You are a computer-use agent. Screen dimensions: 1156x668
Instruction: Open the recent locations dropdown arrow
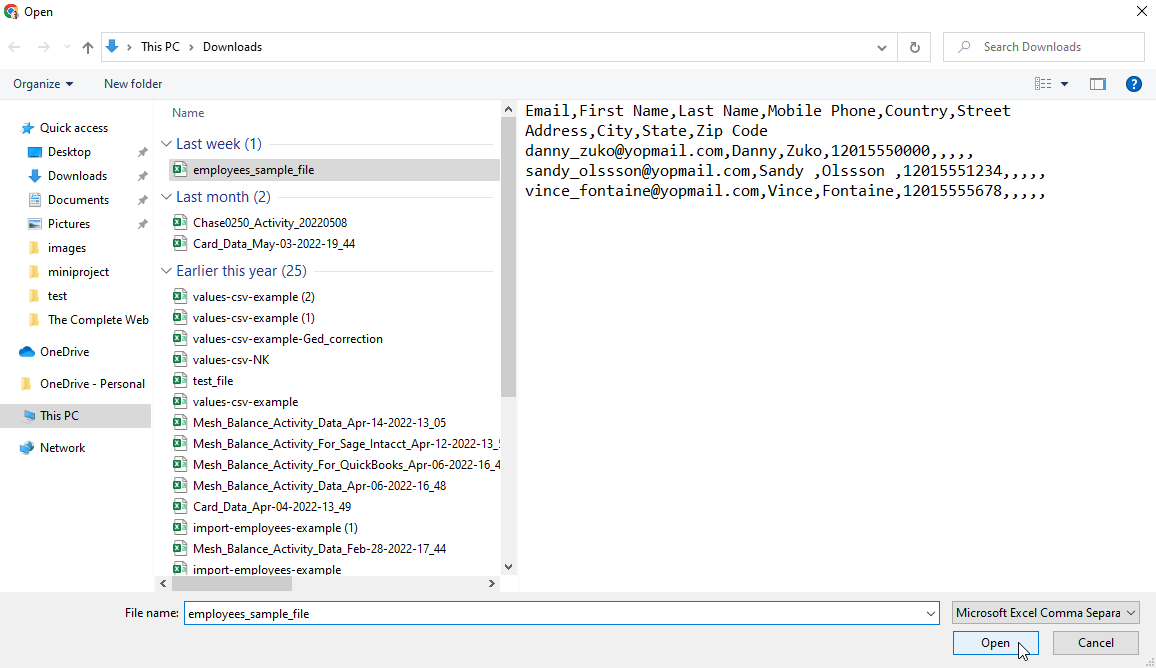pos(67,47)
